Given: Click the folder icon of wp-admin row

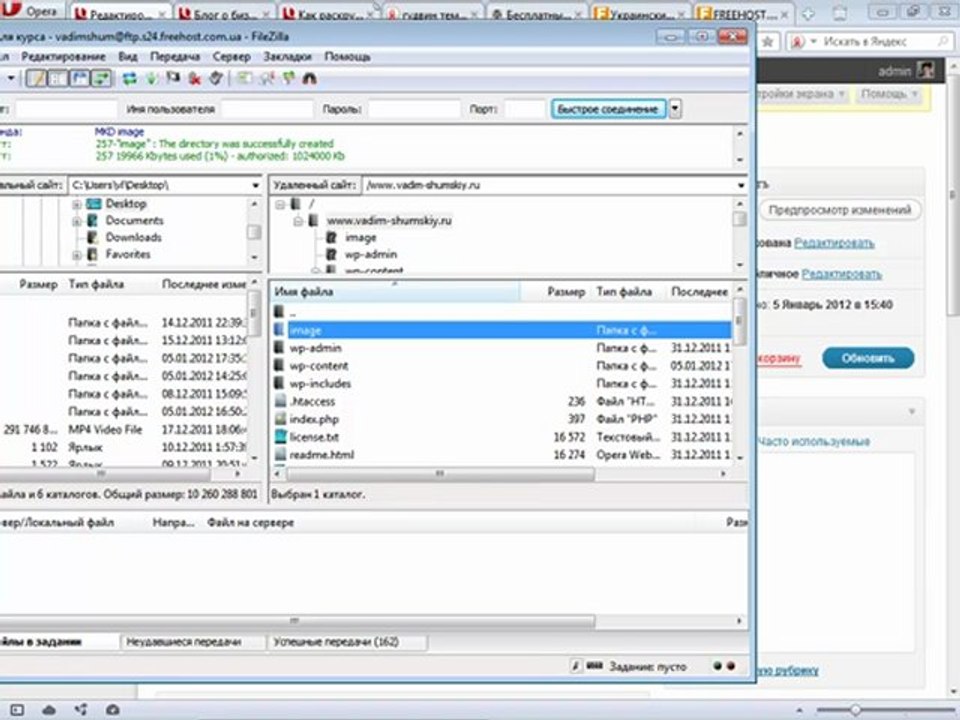Looking at the screenshot, I should 279,348.
